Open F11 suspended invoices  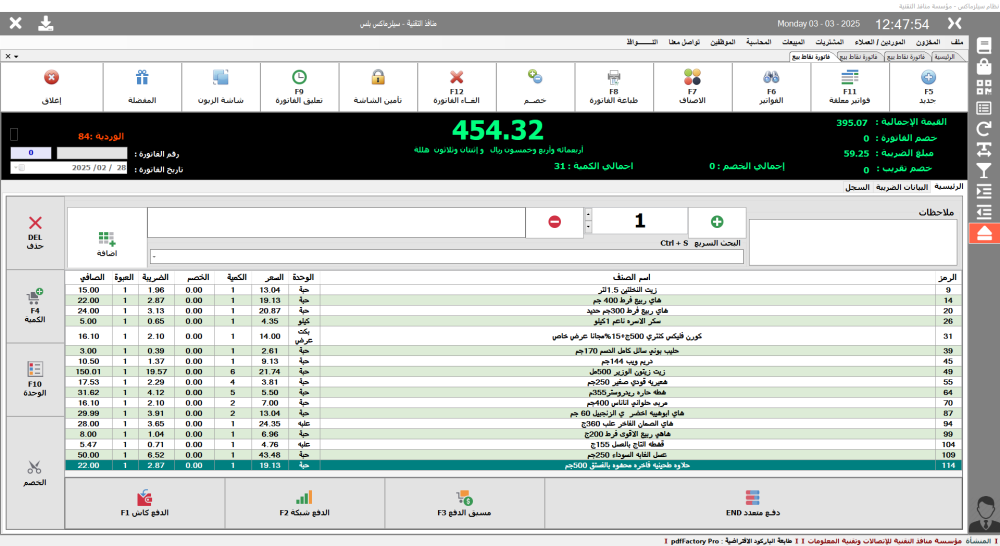point(849,84)
